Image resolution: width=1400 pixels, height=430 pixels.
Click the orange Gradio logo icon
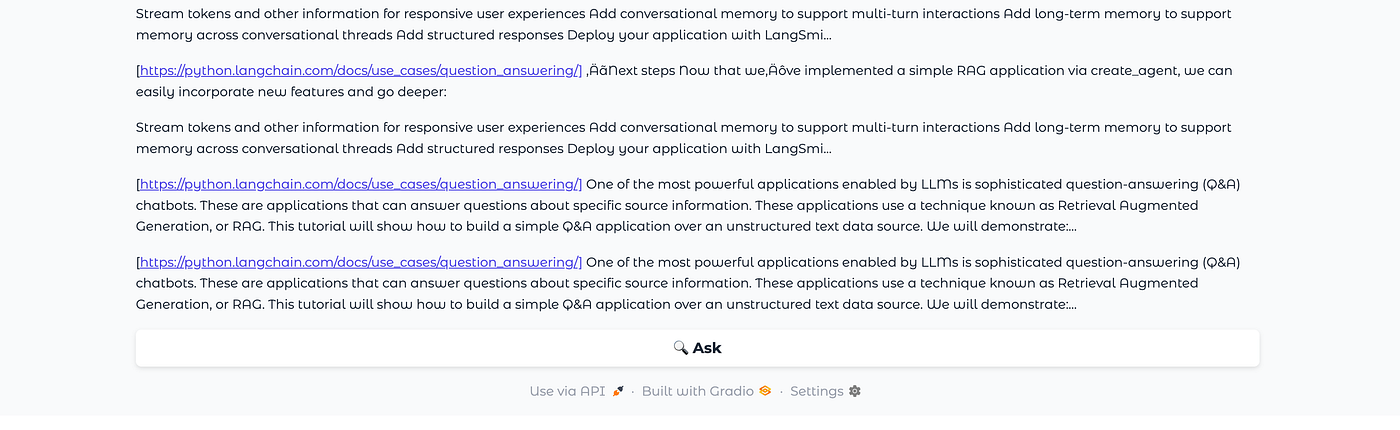tap(765, 391)
